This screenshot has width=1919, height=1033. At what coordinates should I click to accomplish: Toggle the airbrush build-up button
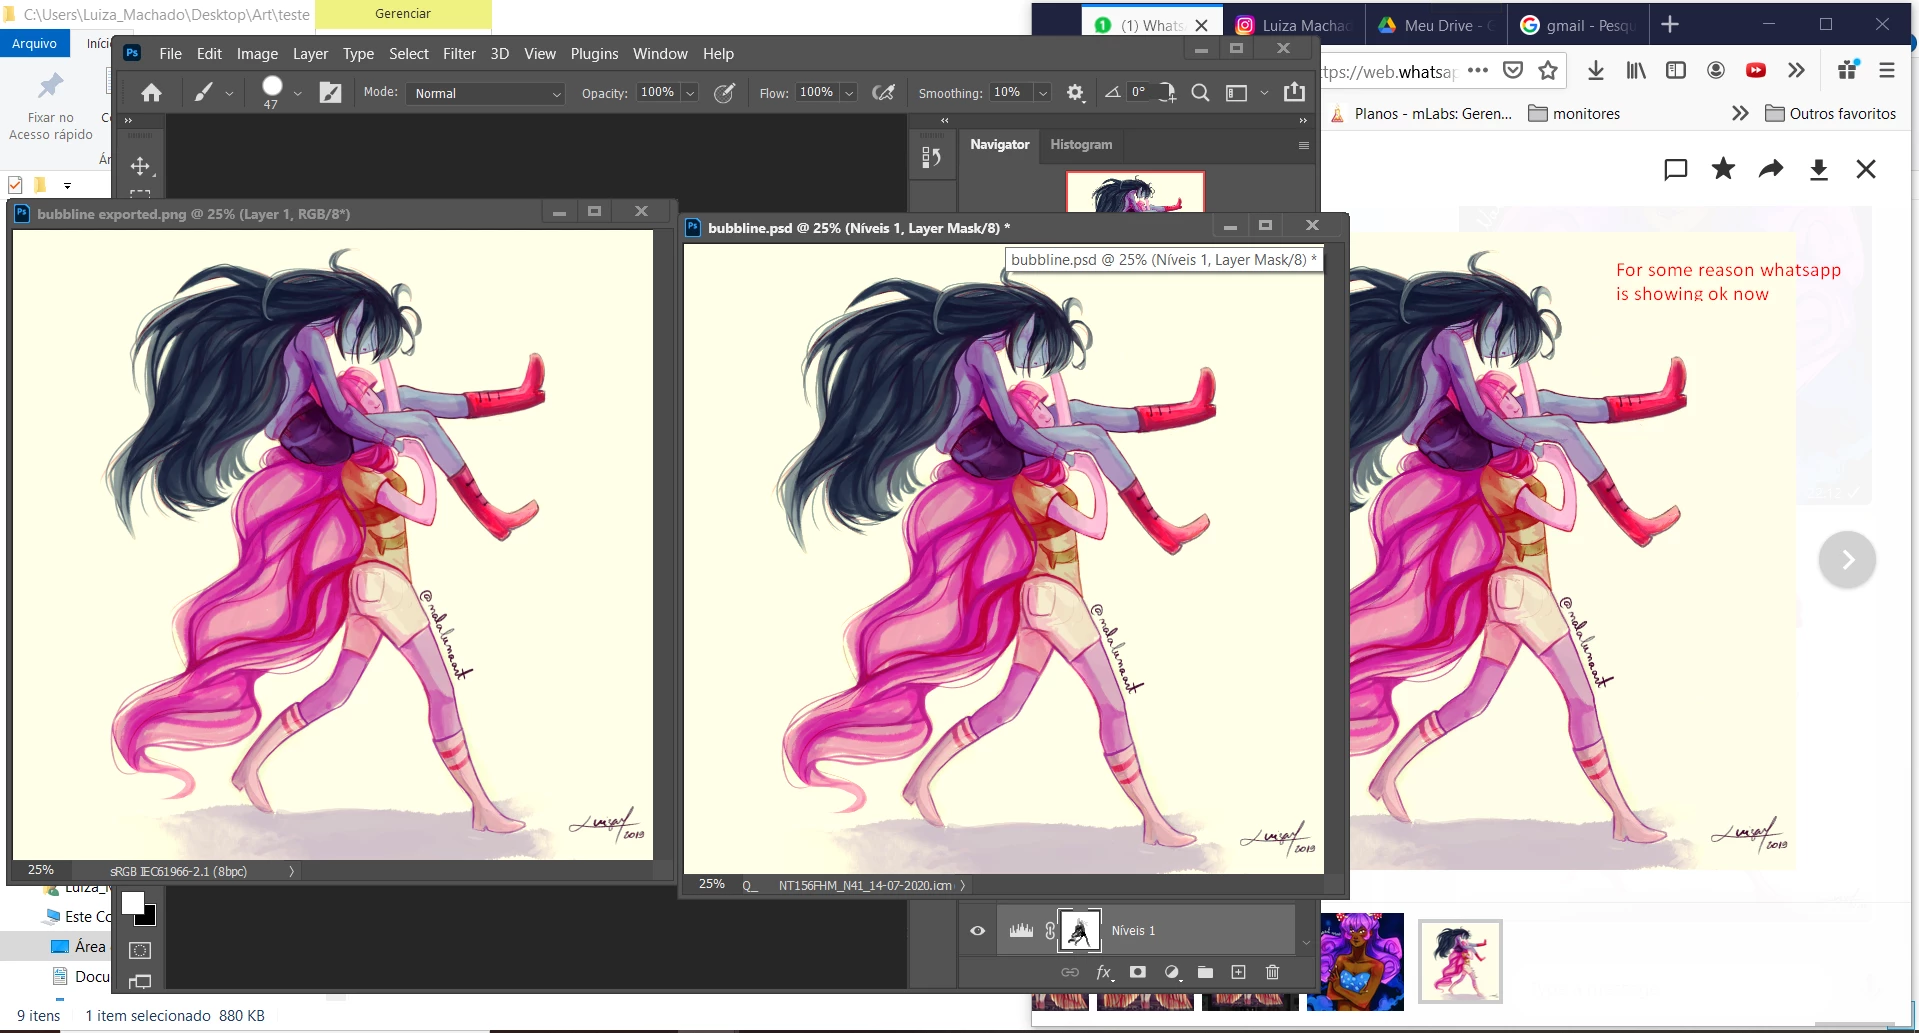point(883,93)
